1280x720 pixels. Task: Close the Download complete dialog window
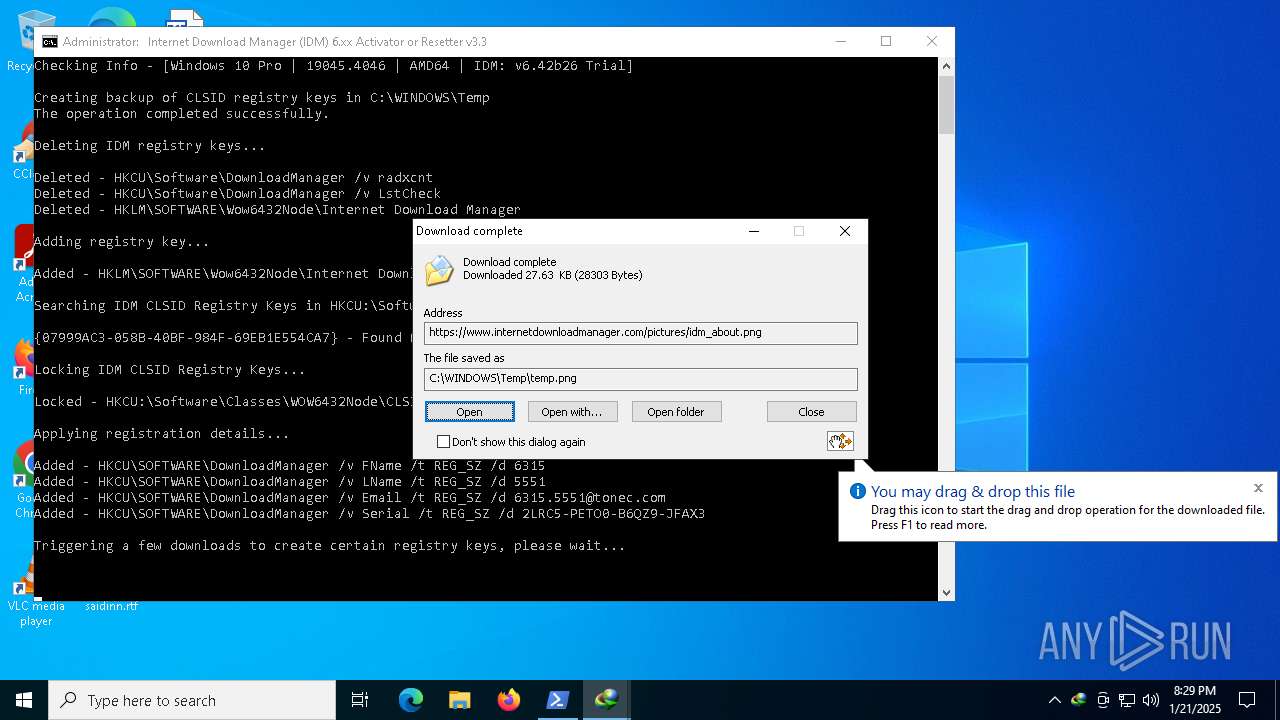[x=845, y=231]
